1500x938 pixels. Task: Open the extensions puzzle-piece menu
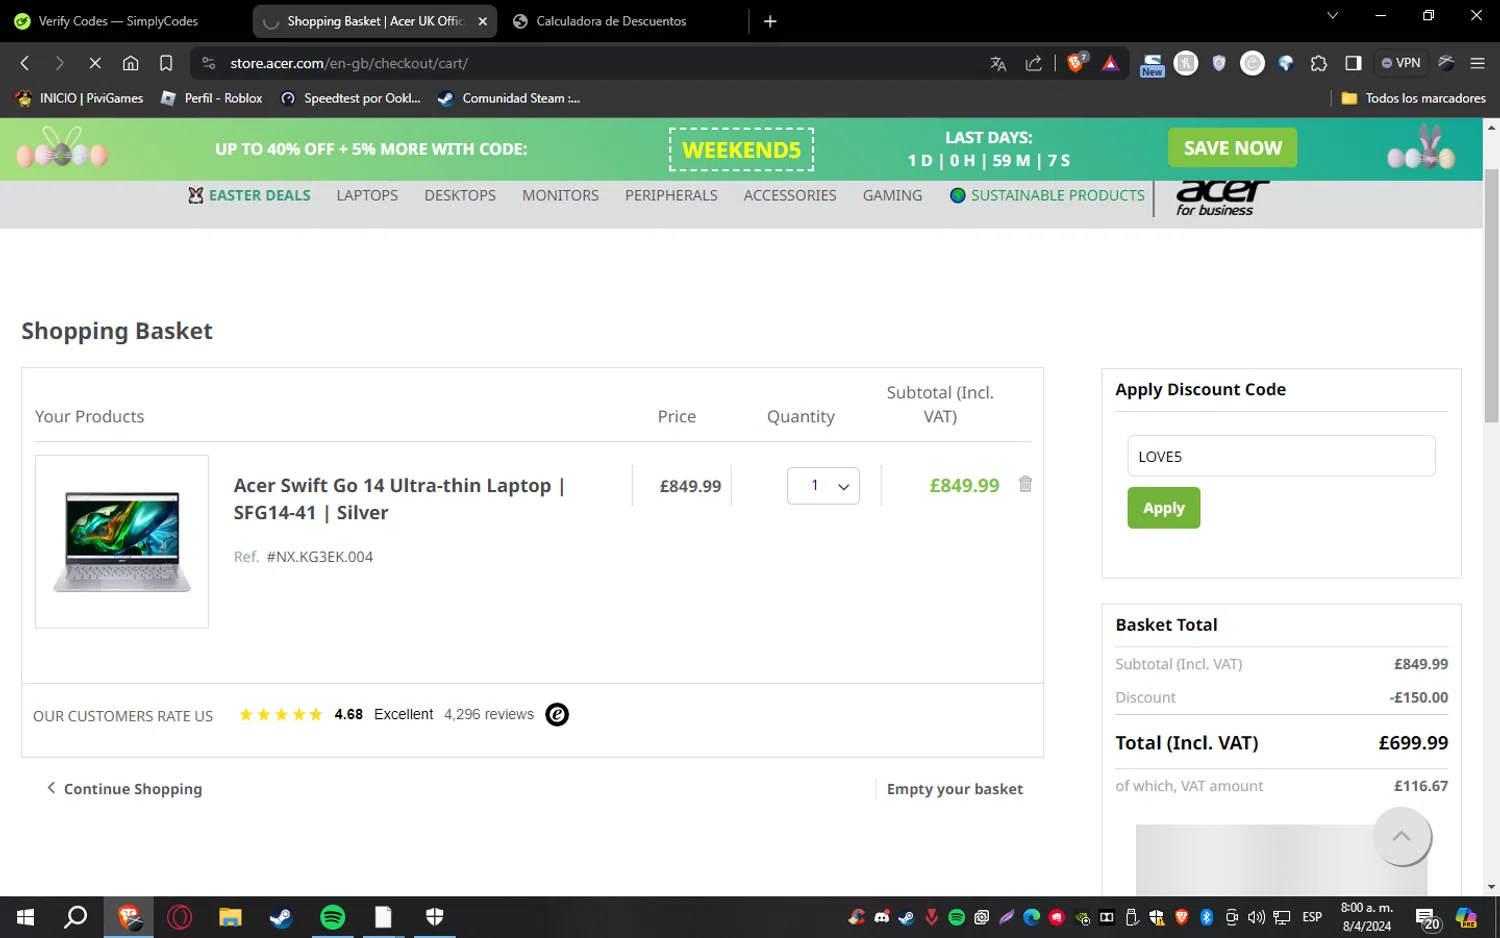point(1319,63)
